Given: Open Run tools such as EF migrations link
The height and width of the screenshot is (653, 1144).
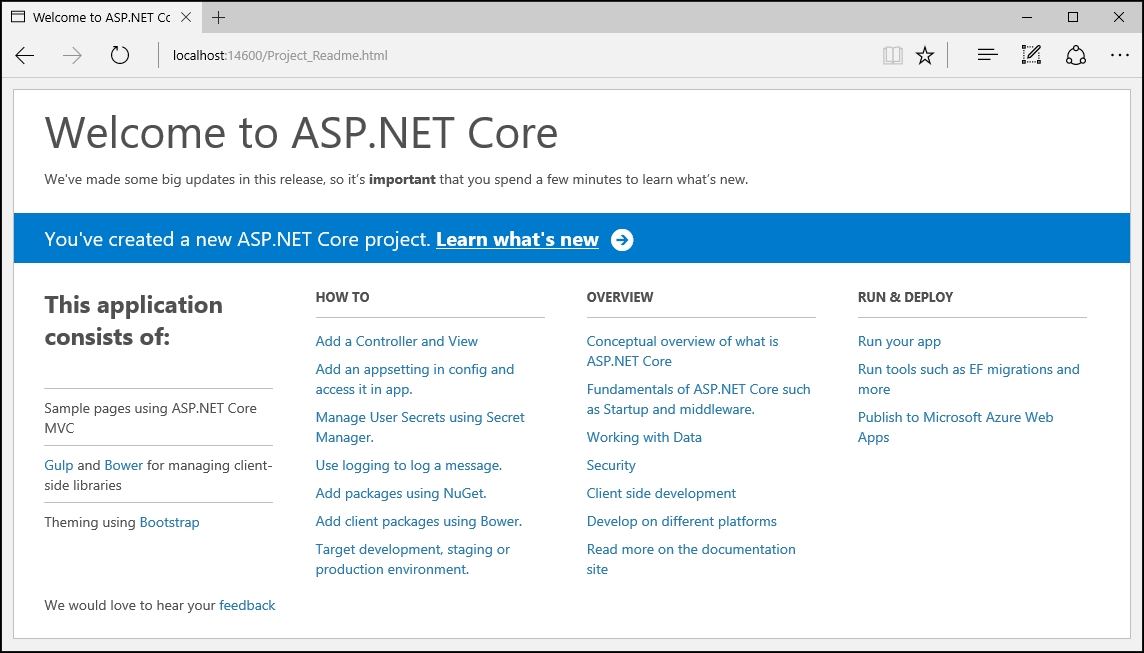Looking at the screenshot, I should 968,379.
